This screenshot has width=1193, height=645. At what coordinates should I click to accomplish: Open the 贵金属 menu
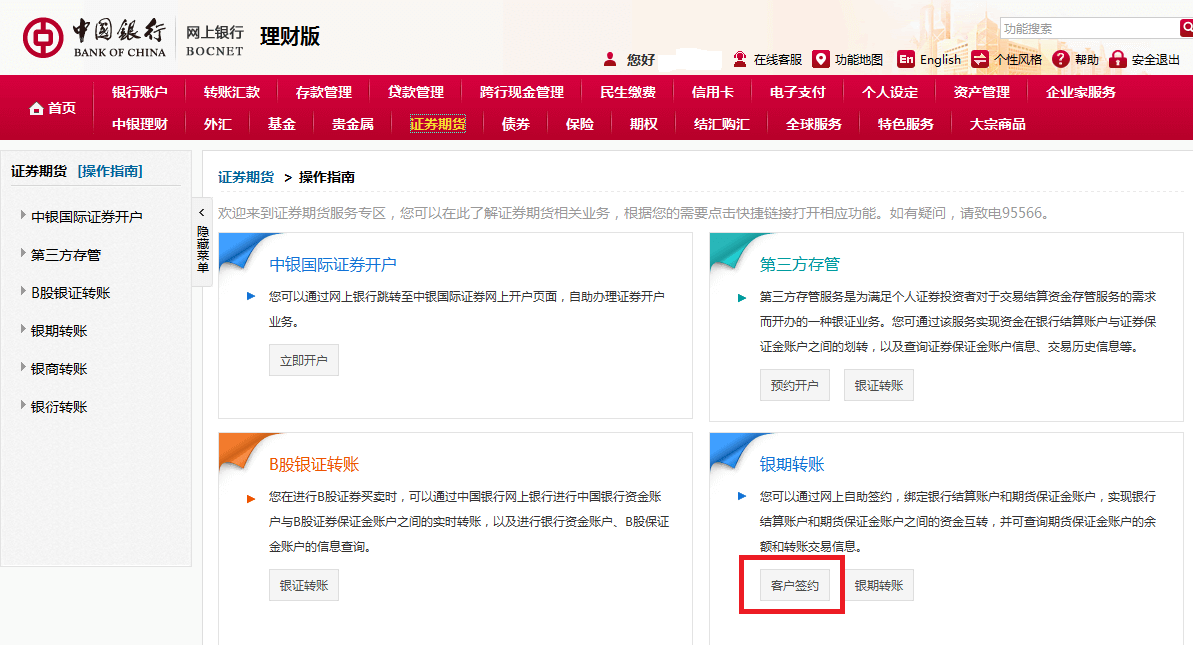(352, 124)
